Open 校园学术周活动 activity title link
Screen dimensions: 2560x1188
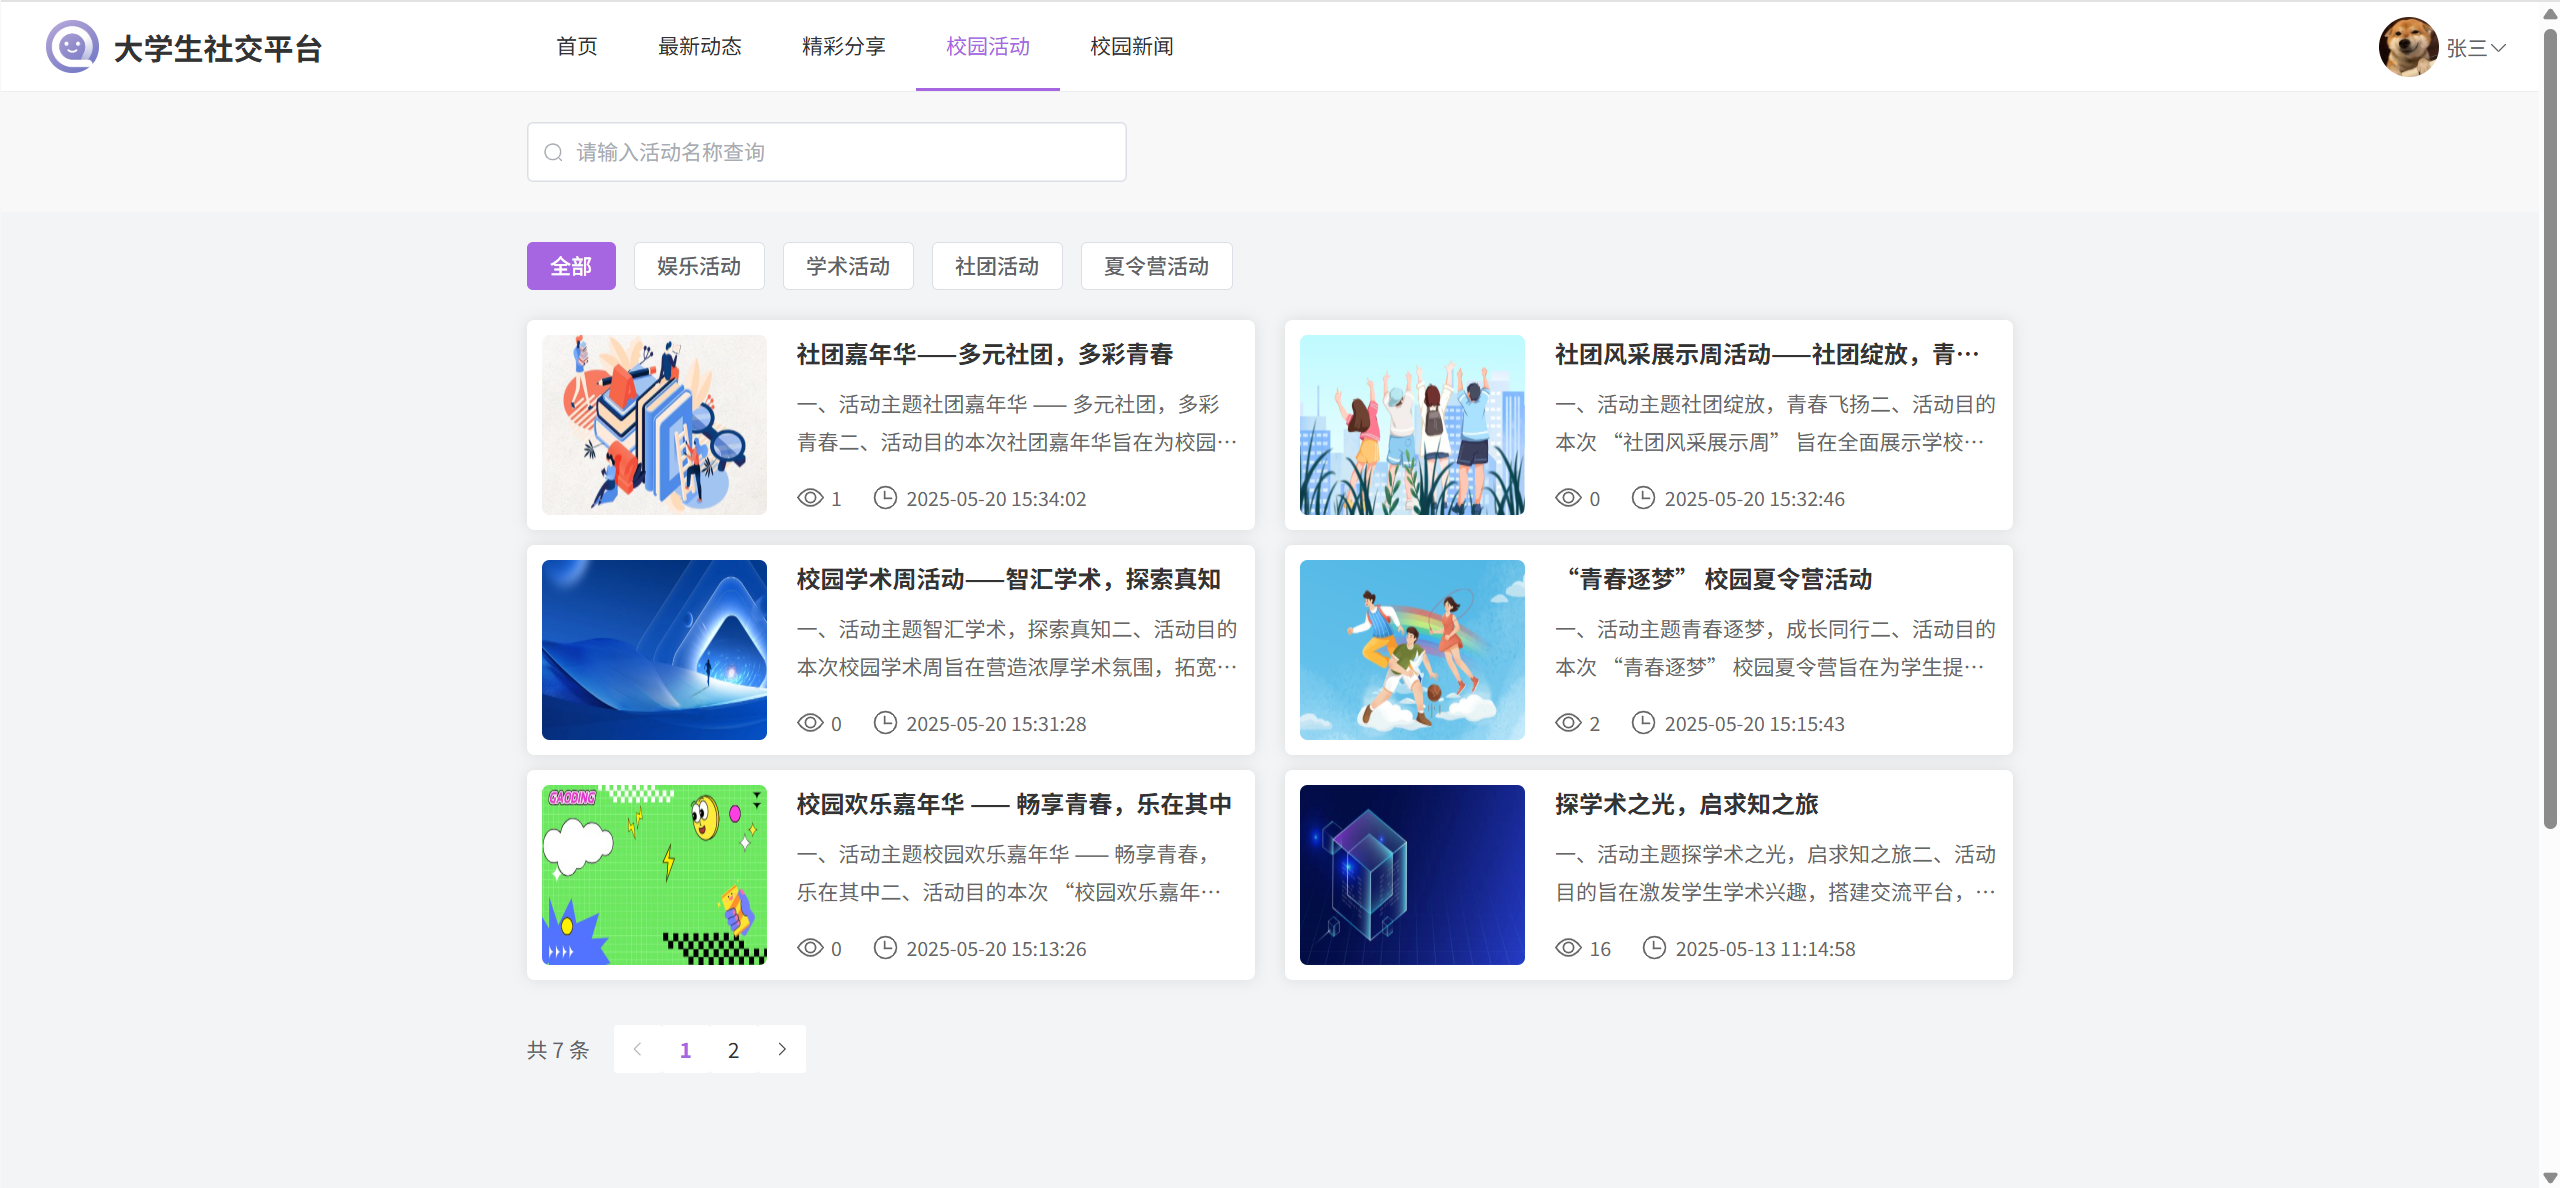[1007, 579]
